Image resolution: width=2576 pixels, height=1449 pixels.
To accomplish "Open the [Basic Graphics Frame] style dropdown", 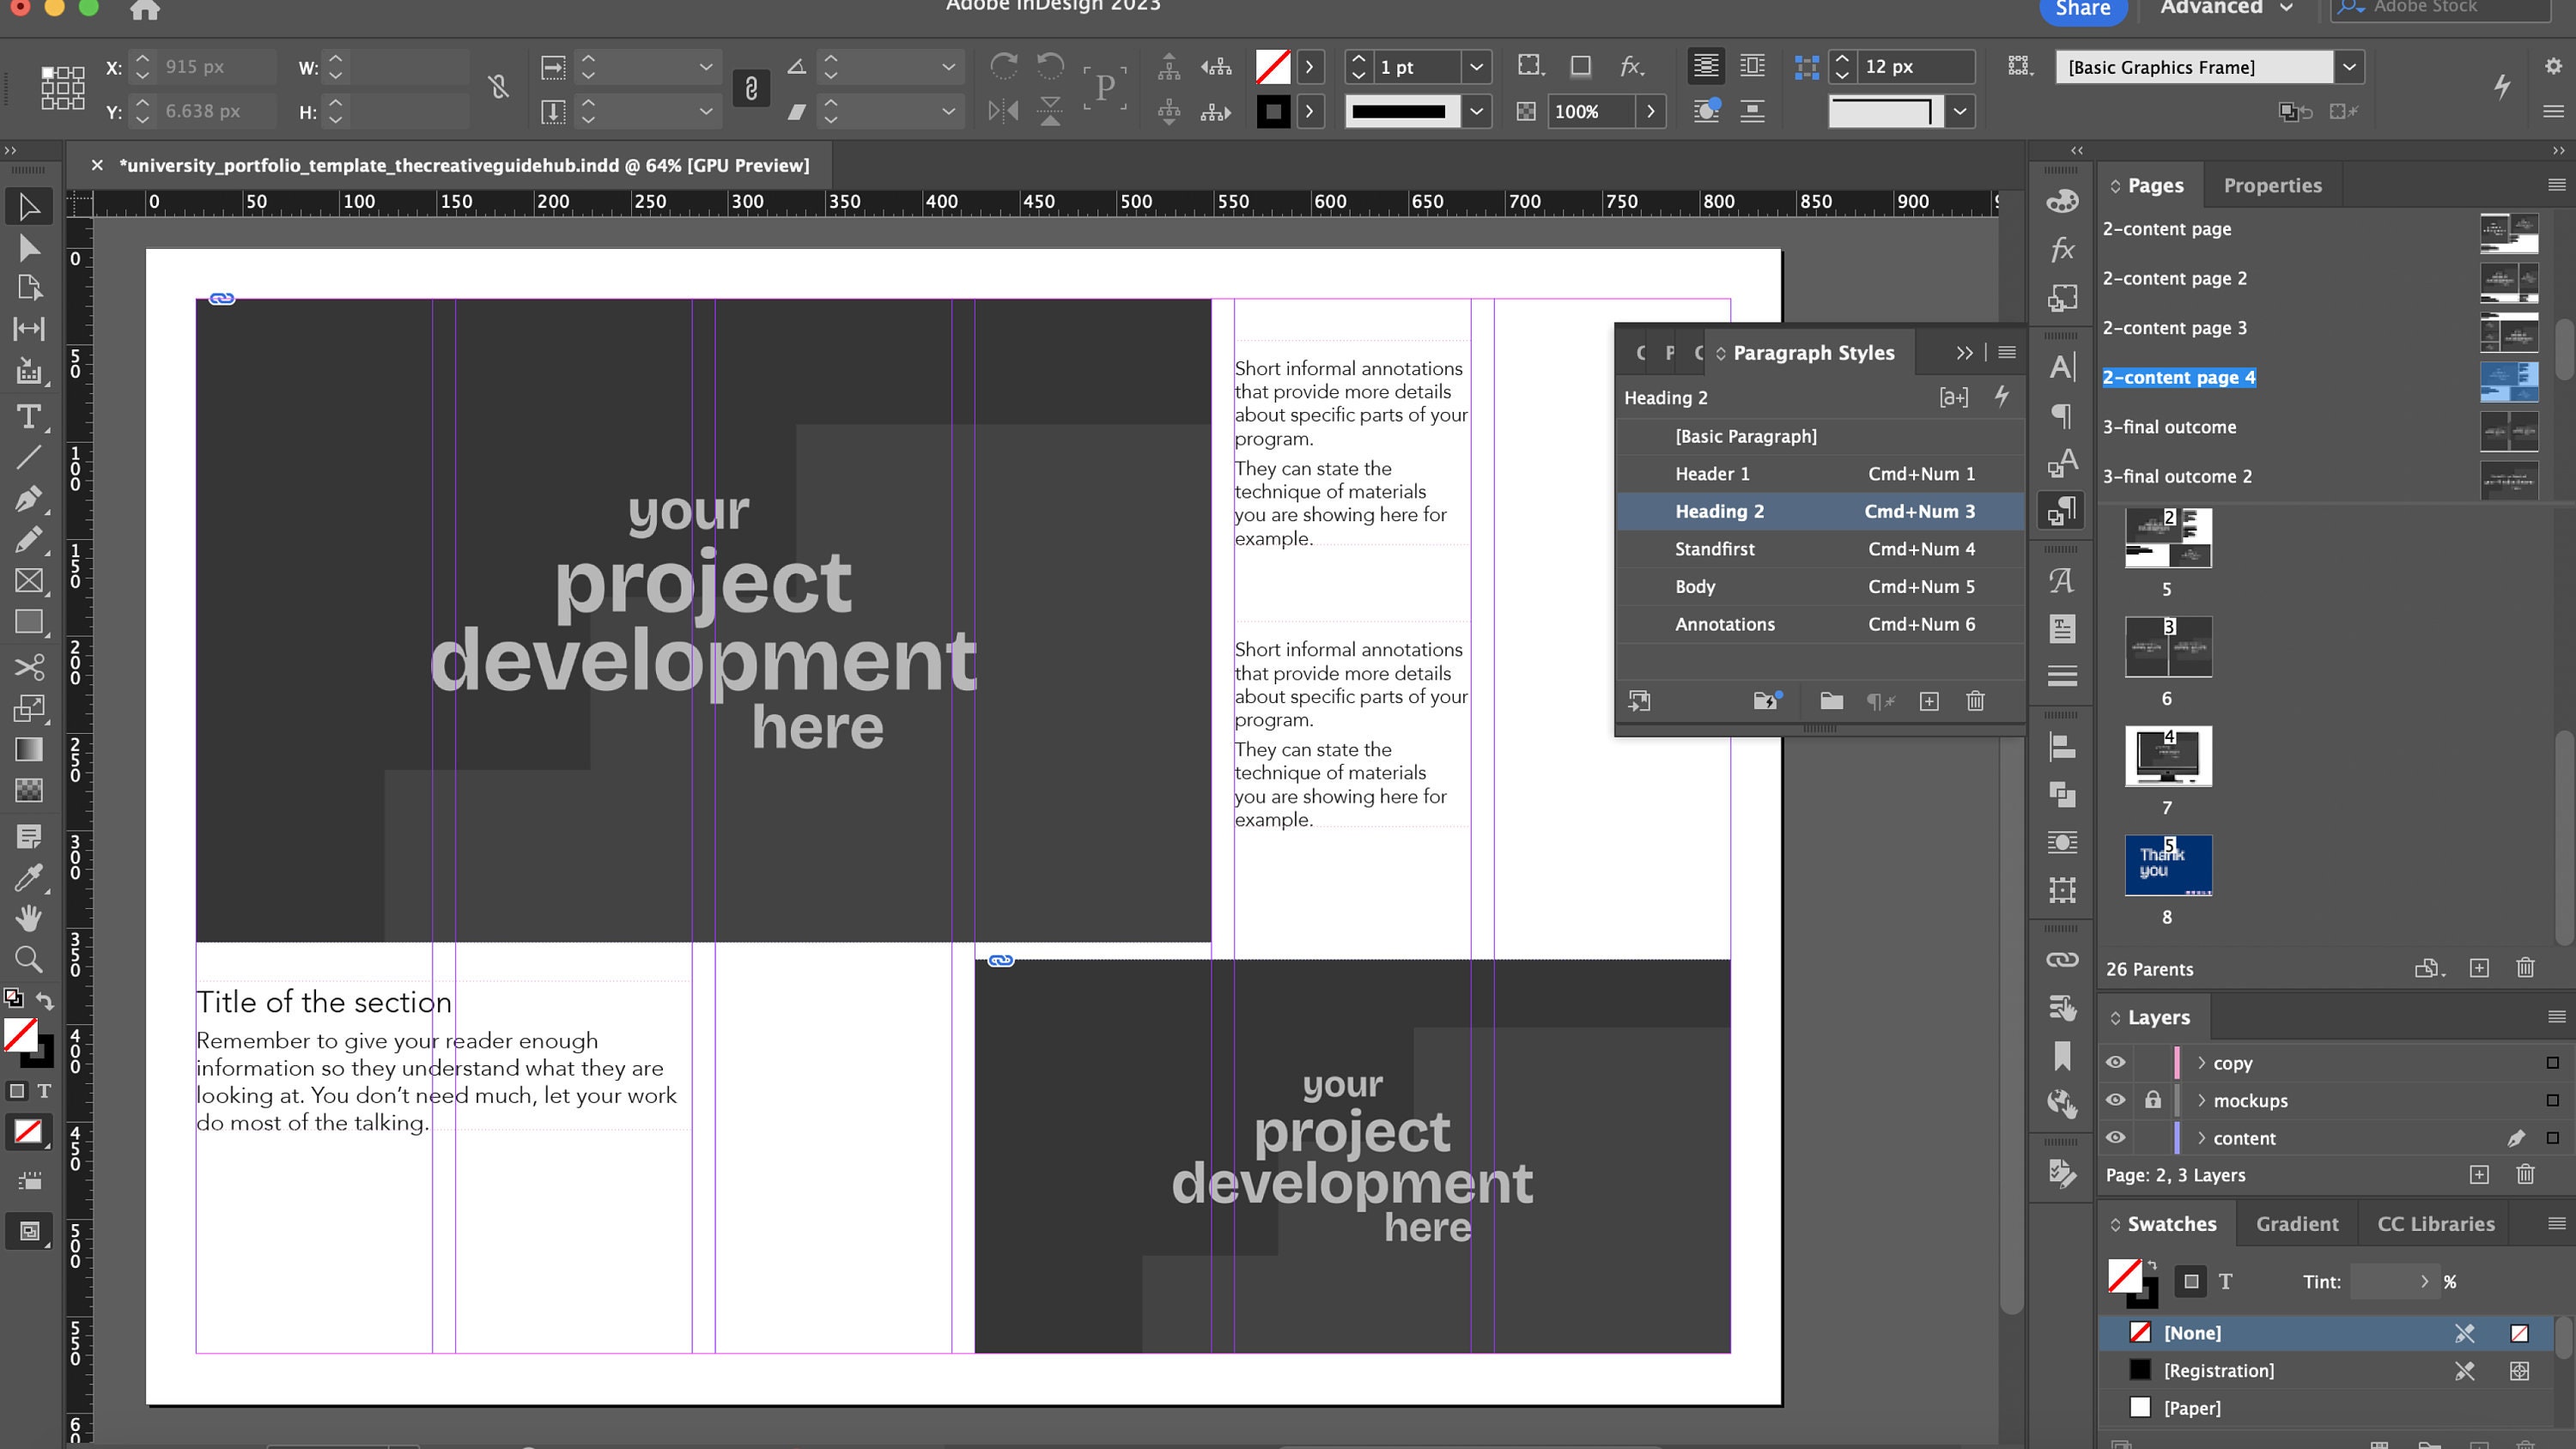I will pos(2350,67).
